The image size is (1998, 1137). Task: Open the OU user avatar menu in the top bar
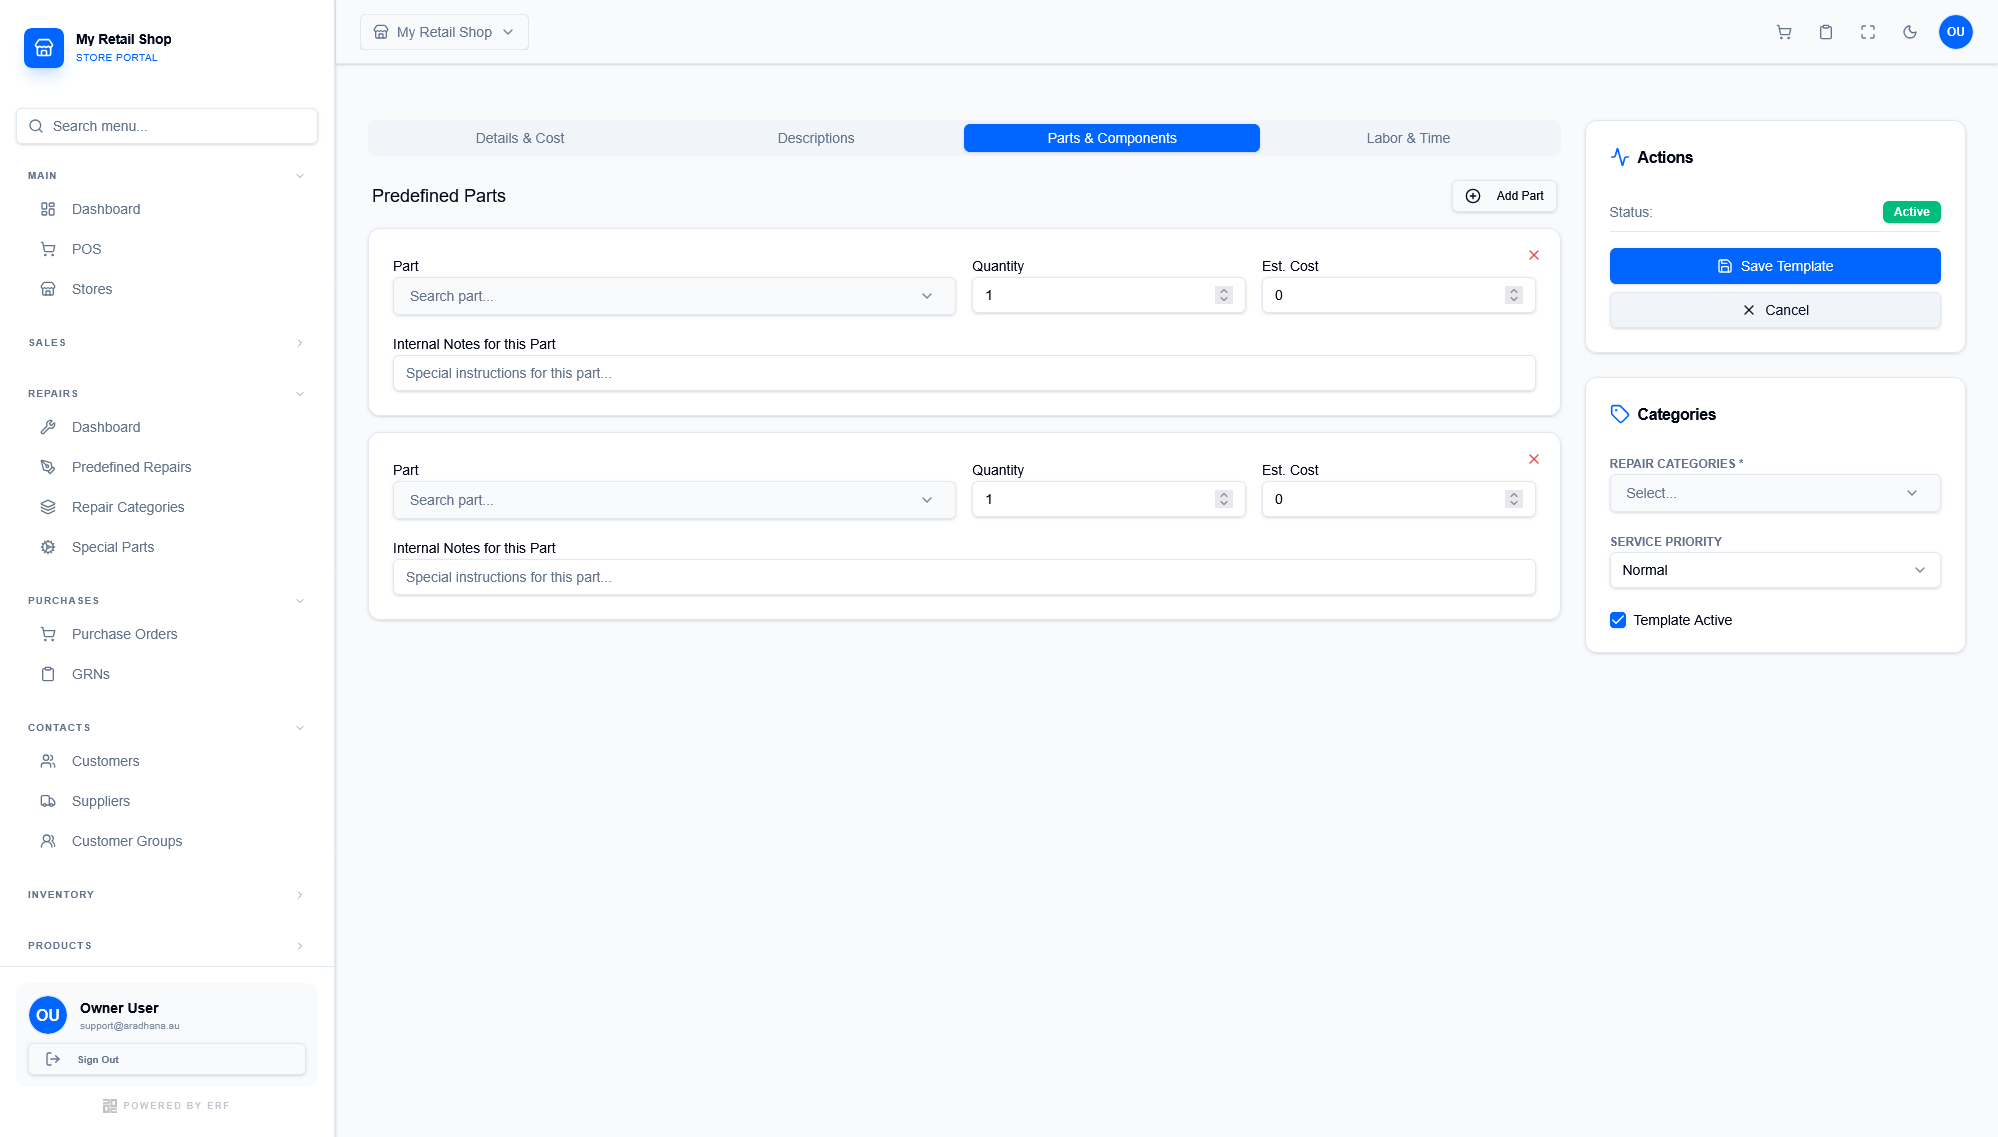[1955, 32]
